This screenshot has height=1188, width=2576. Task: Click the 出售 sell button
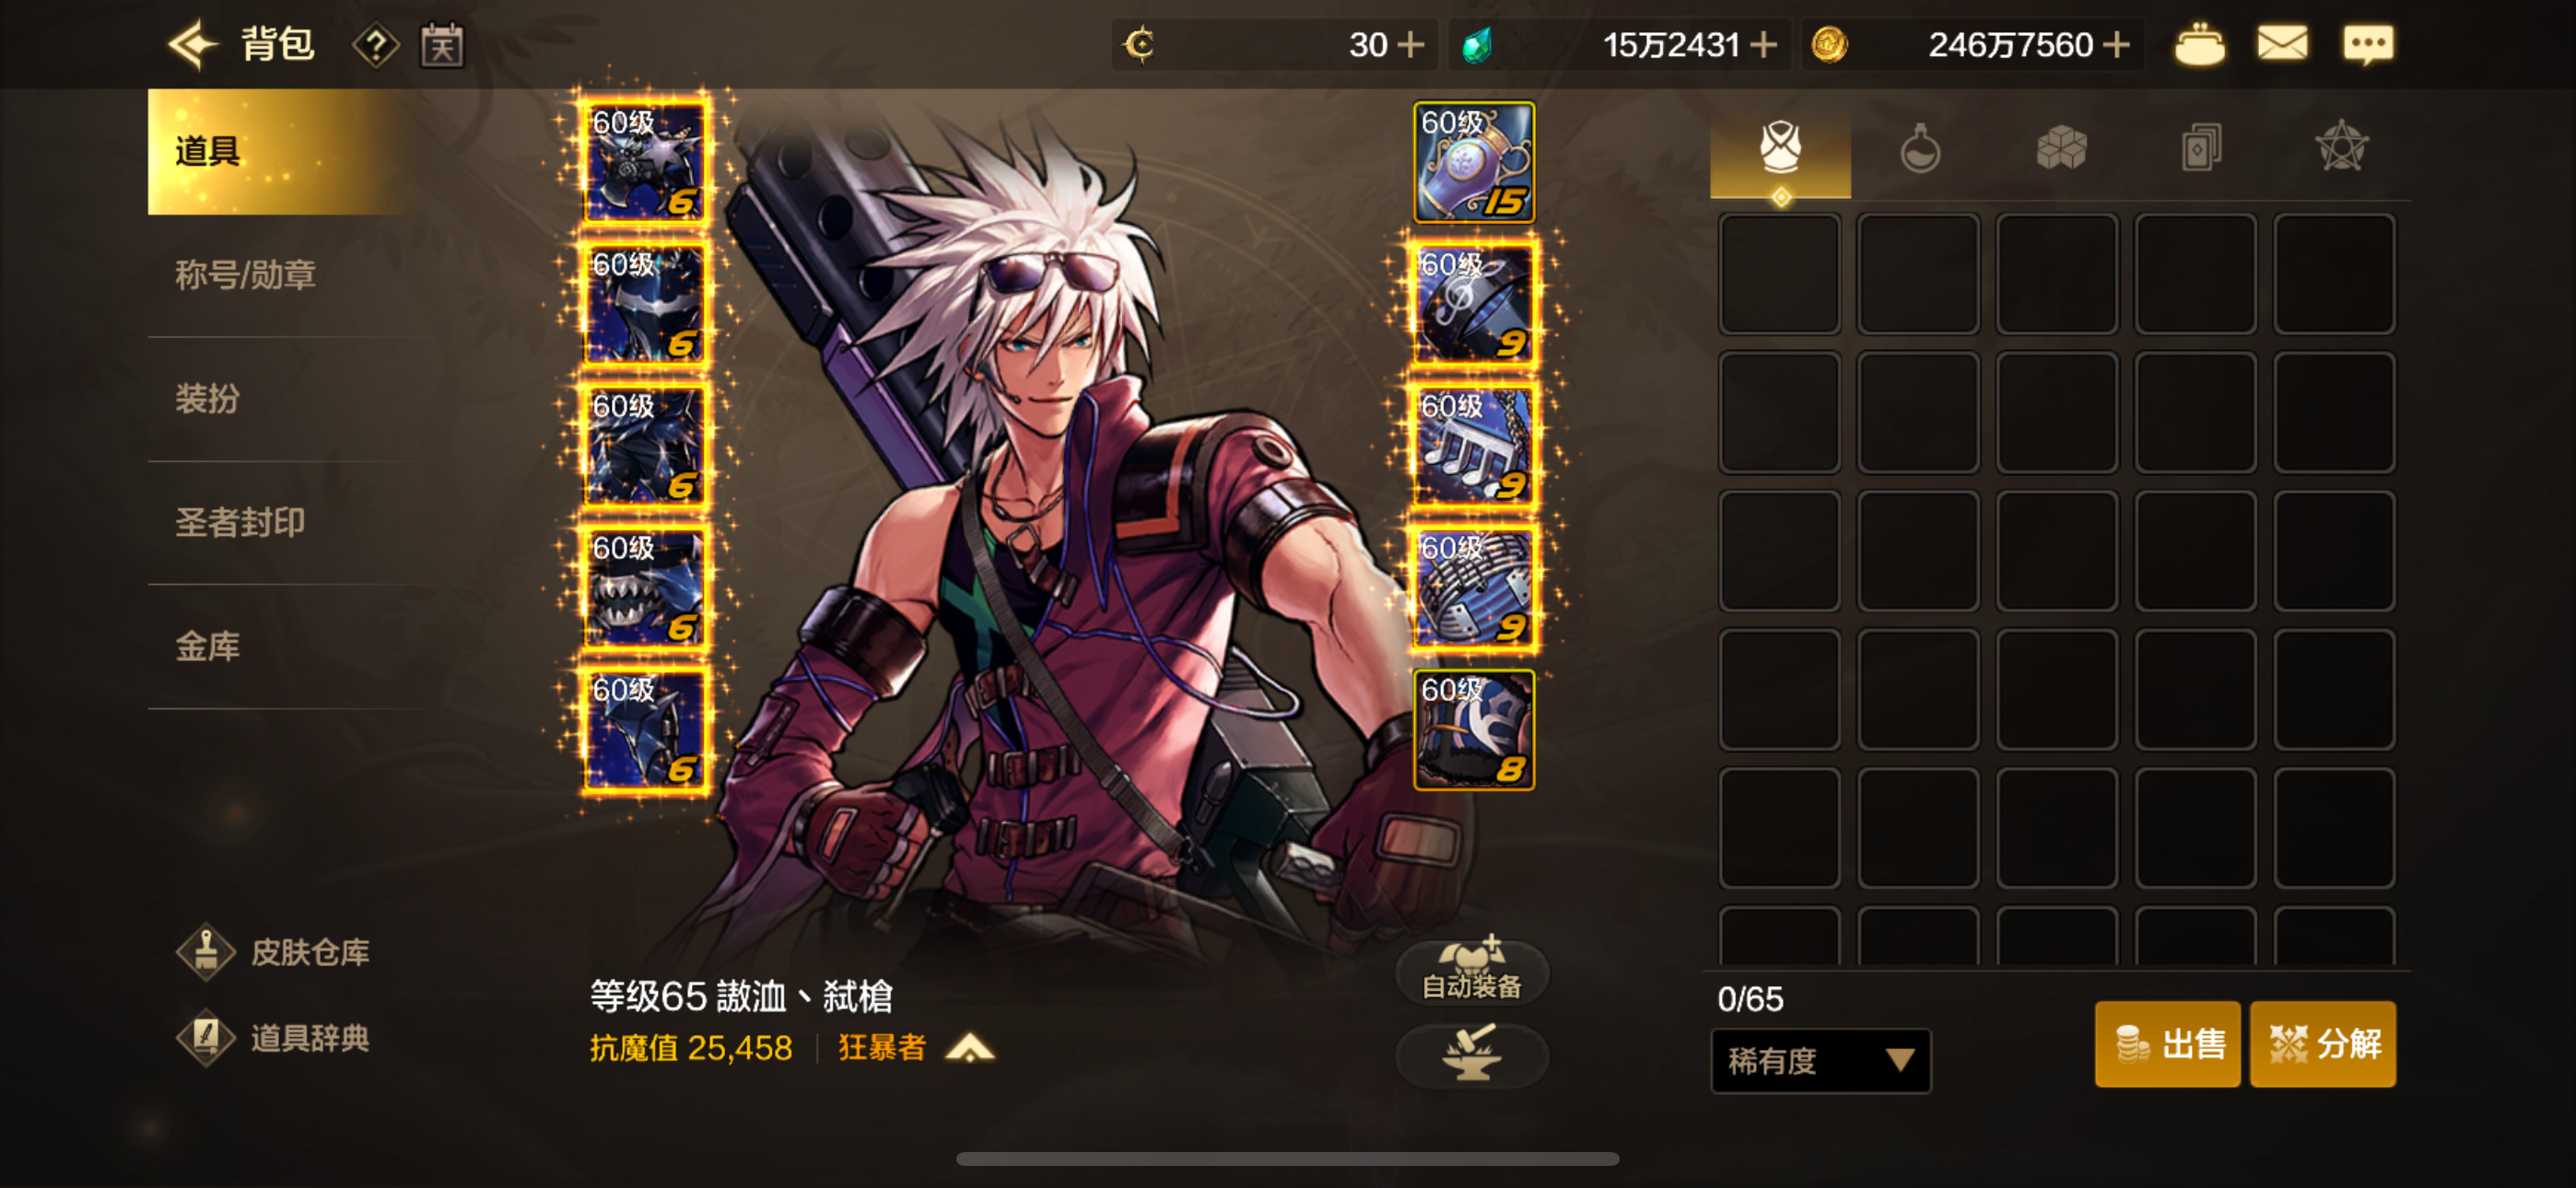pos(2167,1044)
